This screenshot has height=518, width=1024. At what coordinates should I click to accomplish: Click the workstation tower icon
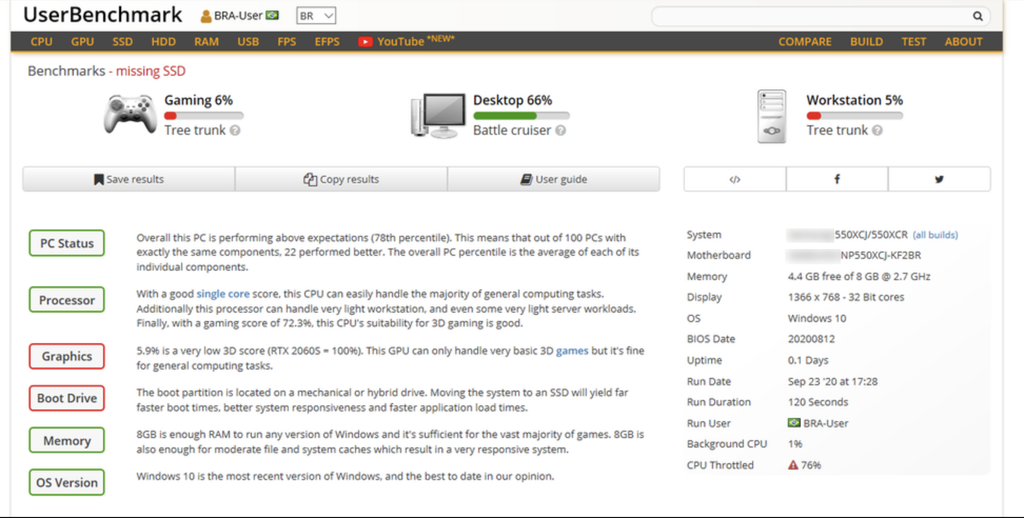click(x=772, y=117)
